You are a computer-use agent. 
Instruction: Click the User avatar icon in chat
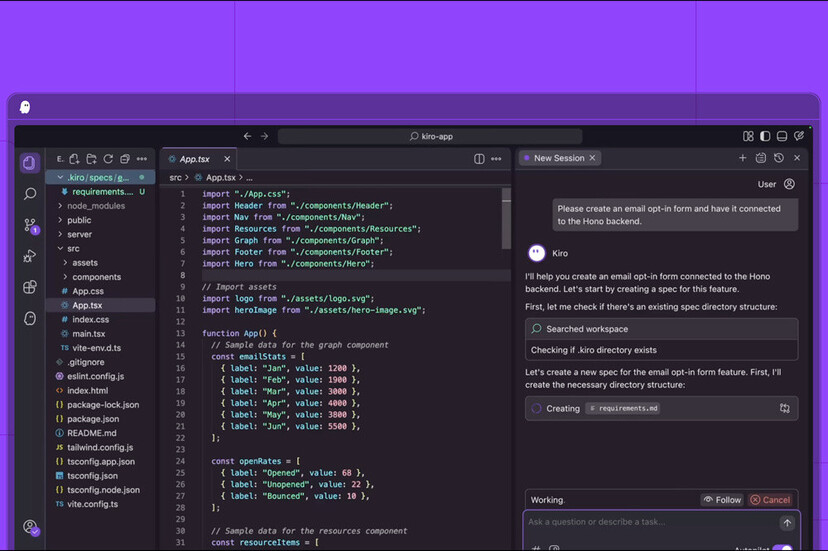point(789,184)
